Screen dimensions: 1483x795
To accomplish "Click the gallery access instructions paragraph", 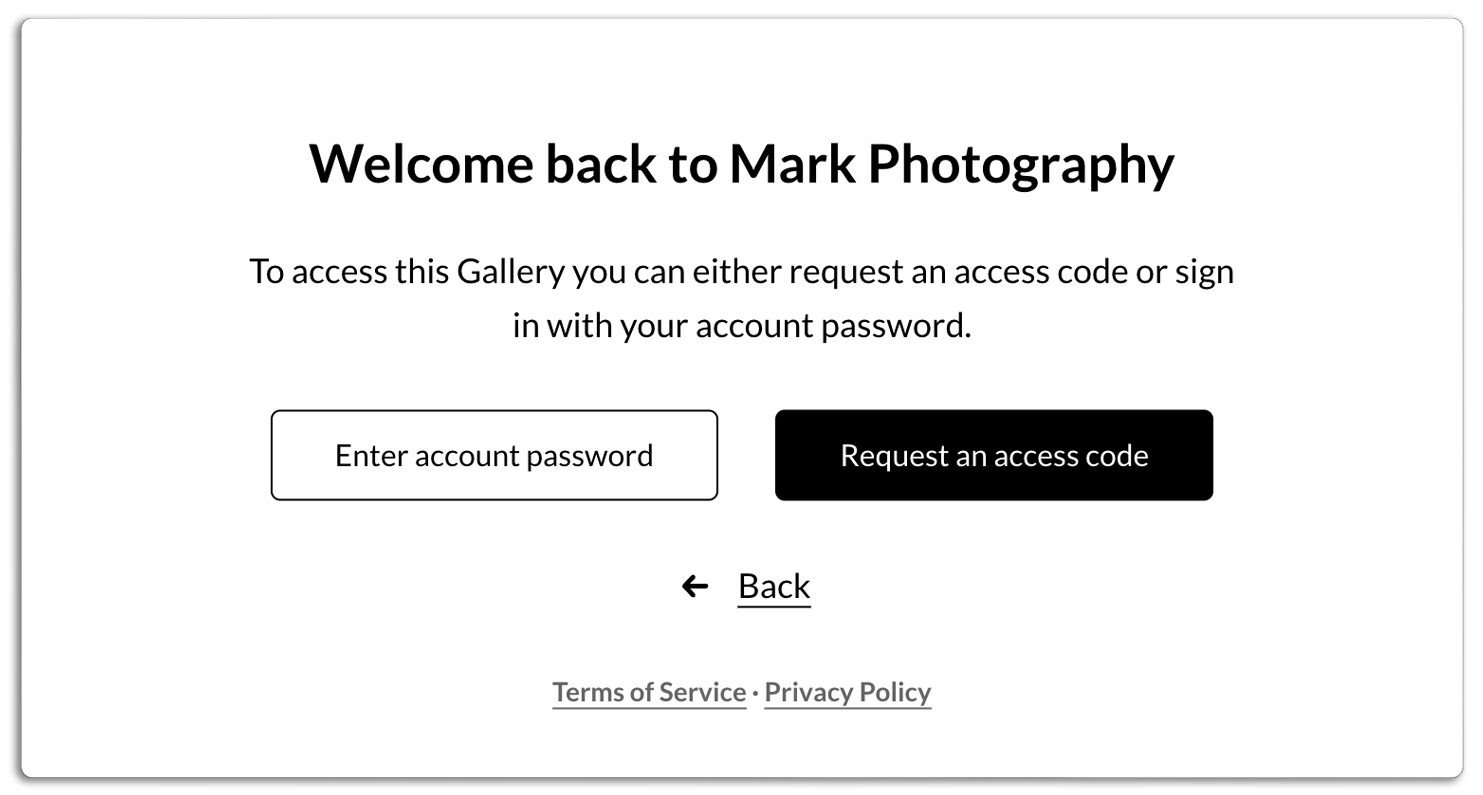I will click(741, 298).
